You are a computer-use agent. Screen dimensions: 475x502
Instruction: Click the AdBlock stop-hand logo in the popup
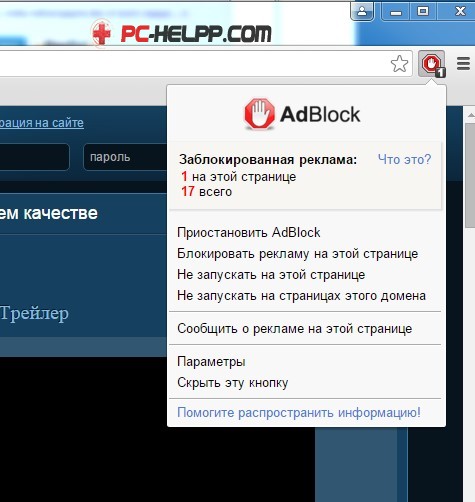pos(259,113)
